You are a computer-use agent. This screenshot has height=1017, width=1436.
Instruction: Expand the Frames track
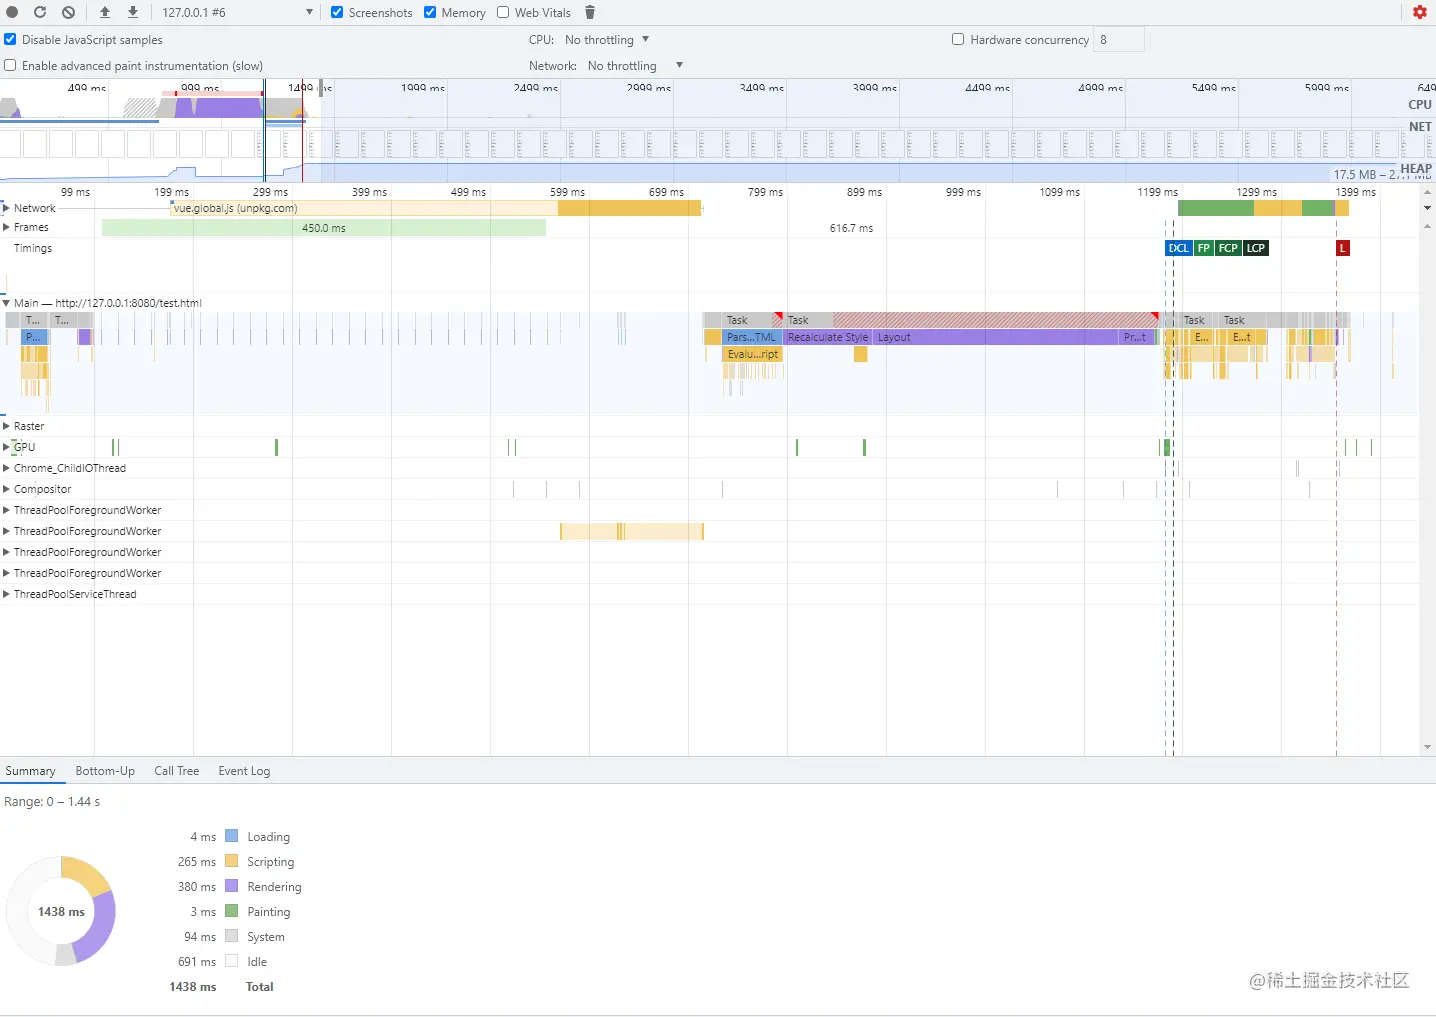click(6, 227)
